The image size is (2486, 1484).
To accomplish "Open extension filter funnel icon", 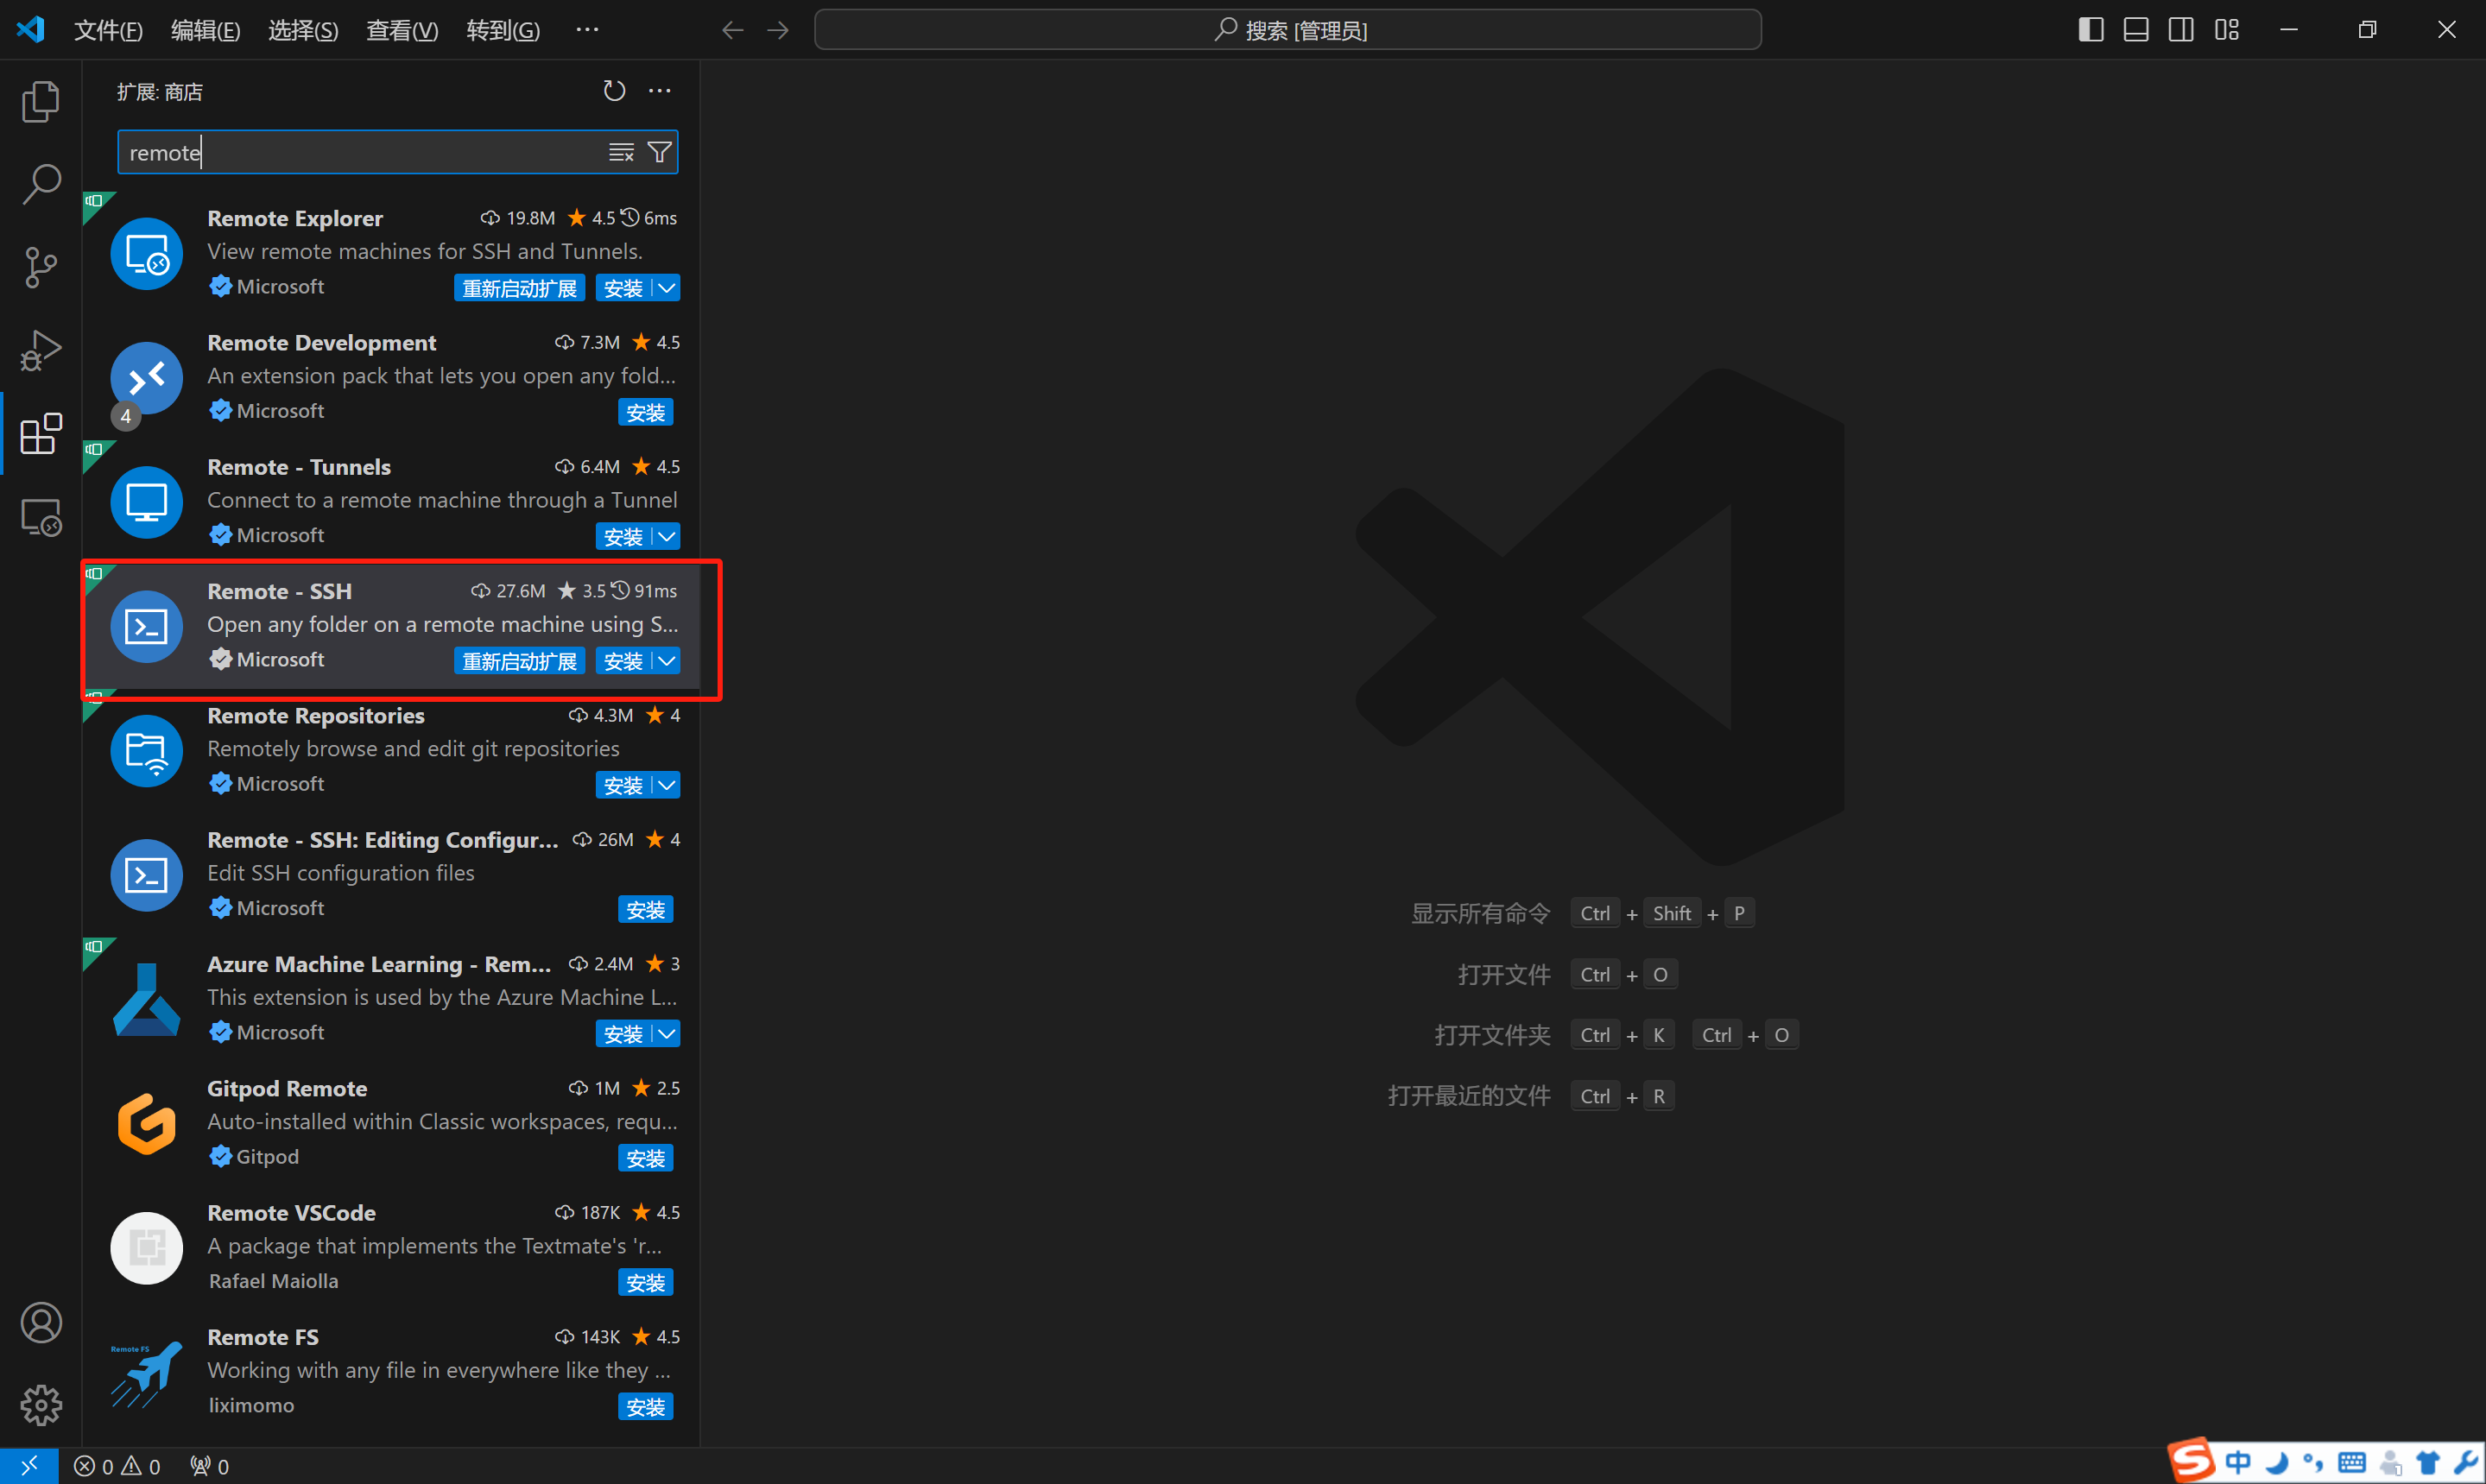I will click(659, 152).
